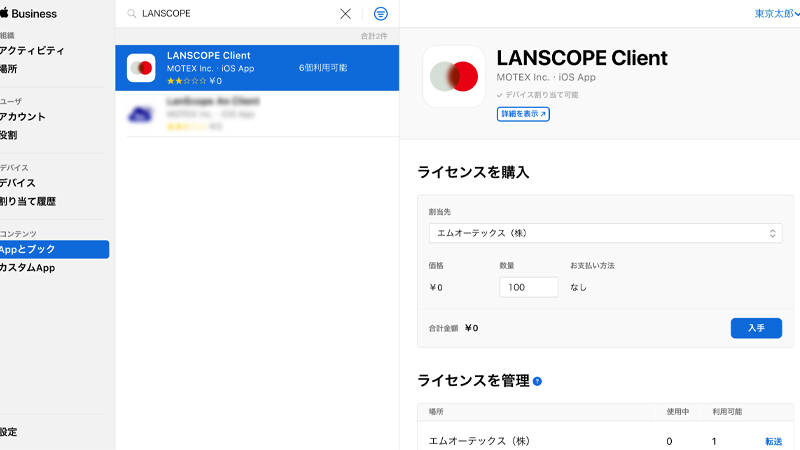
Task: Click the 場所 column header in license table
Action: [436, 412]
